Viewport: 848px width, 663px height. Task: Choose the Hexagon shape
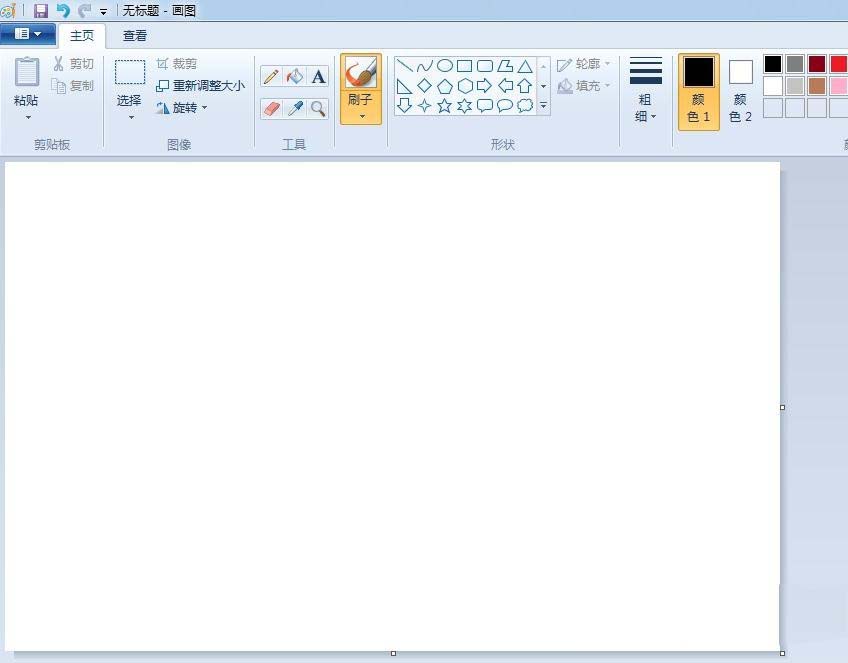click(465, 86)
